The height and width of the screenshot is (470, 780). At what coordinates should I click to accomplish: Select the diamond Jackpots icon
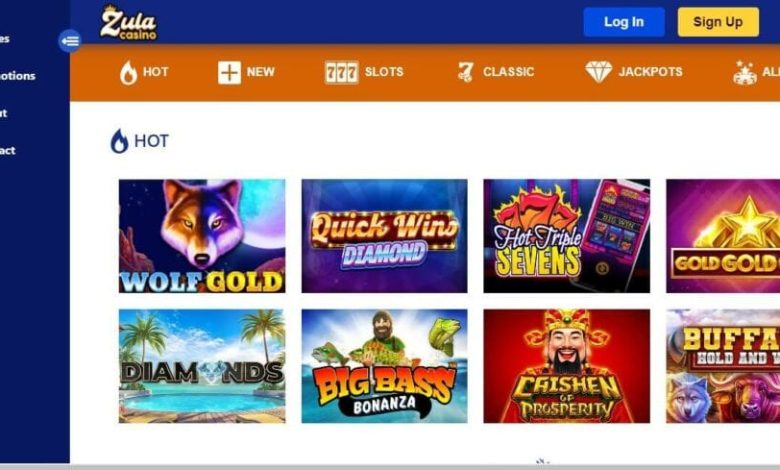pyautogui.click(x=598, y=73)
